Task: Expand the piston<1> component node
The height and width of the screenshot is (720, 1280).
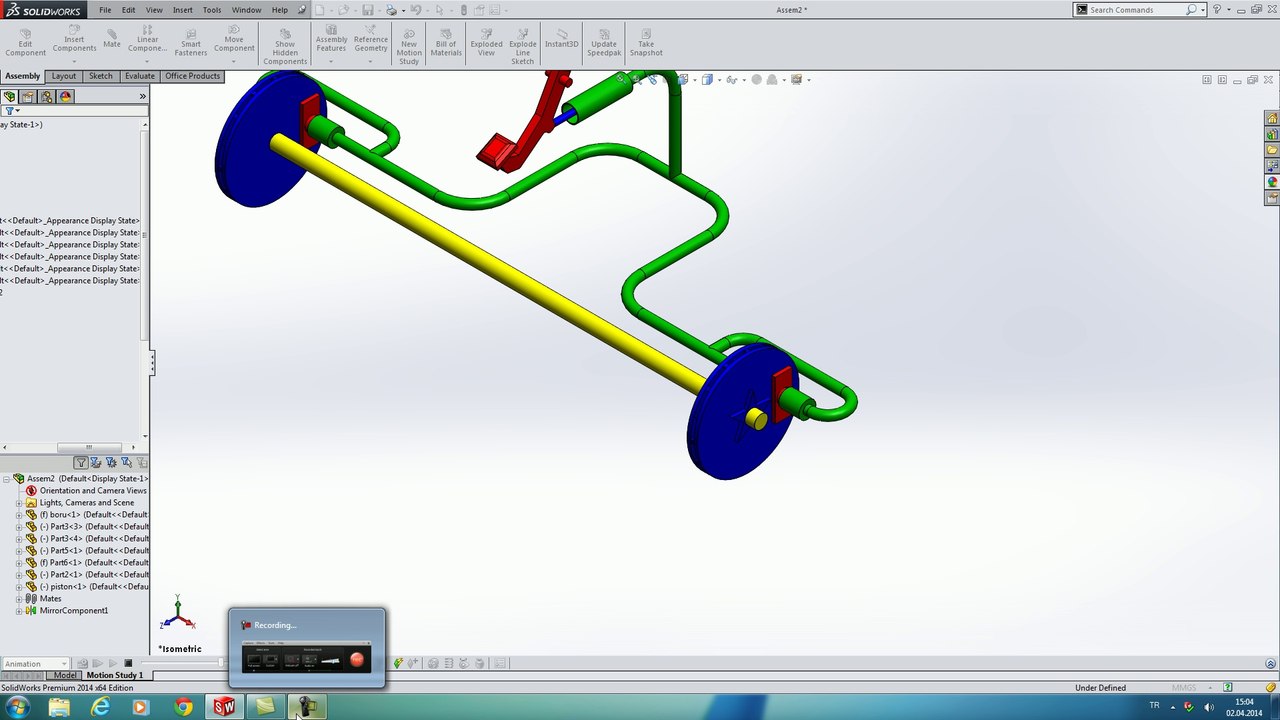Action: [x=19, y=587]
